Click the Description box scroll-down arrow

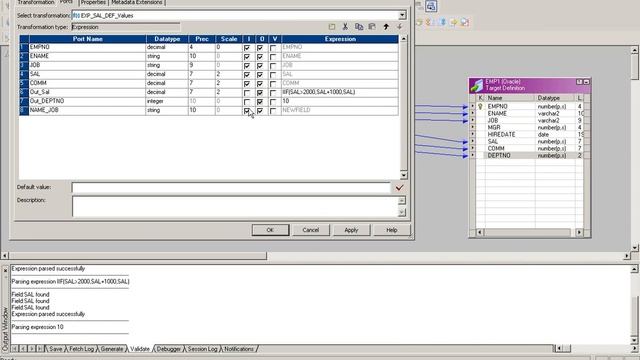[402, 212]
